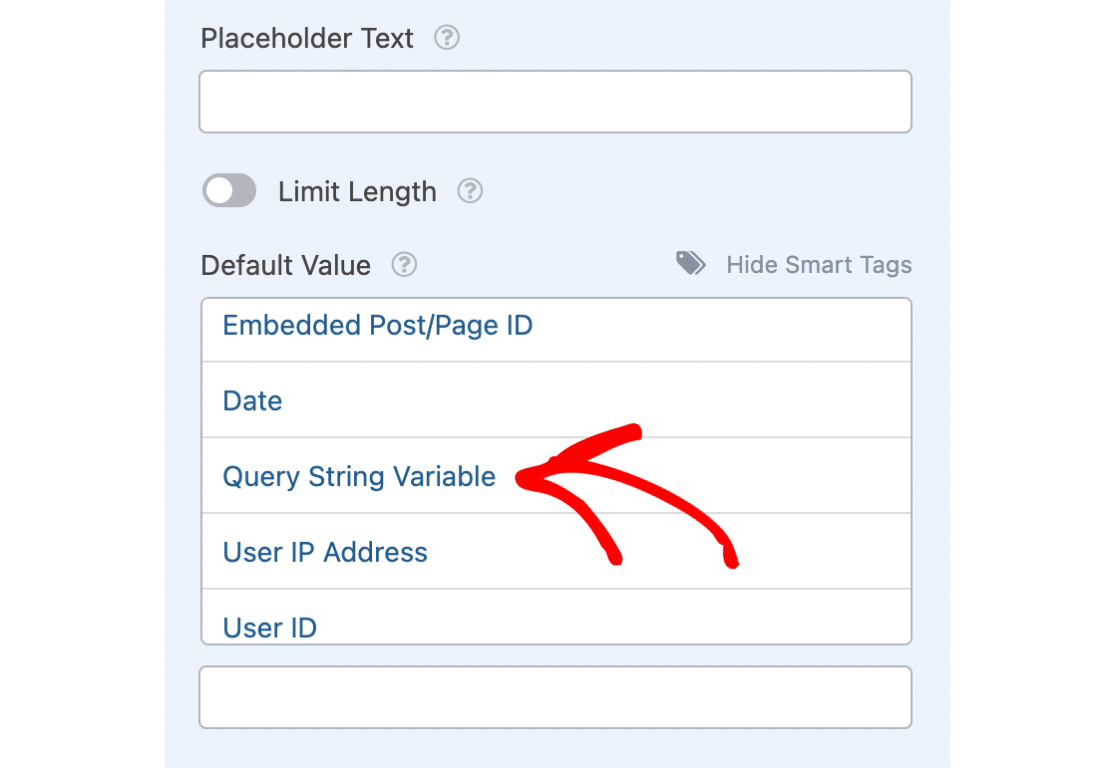Click the question mark beside Placeholder Text
Image resolution: width=1116 pixels, height=768 pixels.
point(447,38)
